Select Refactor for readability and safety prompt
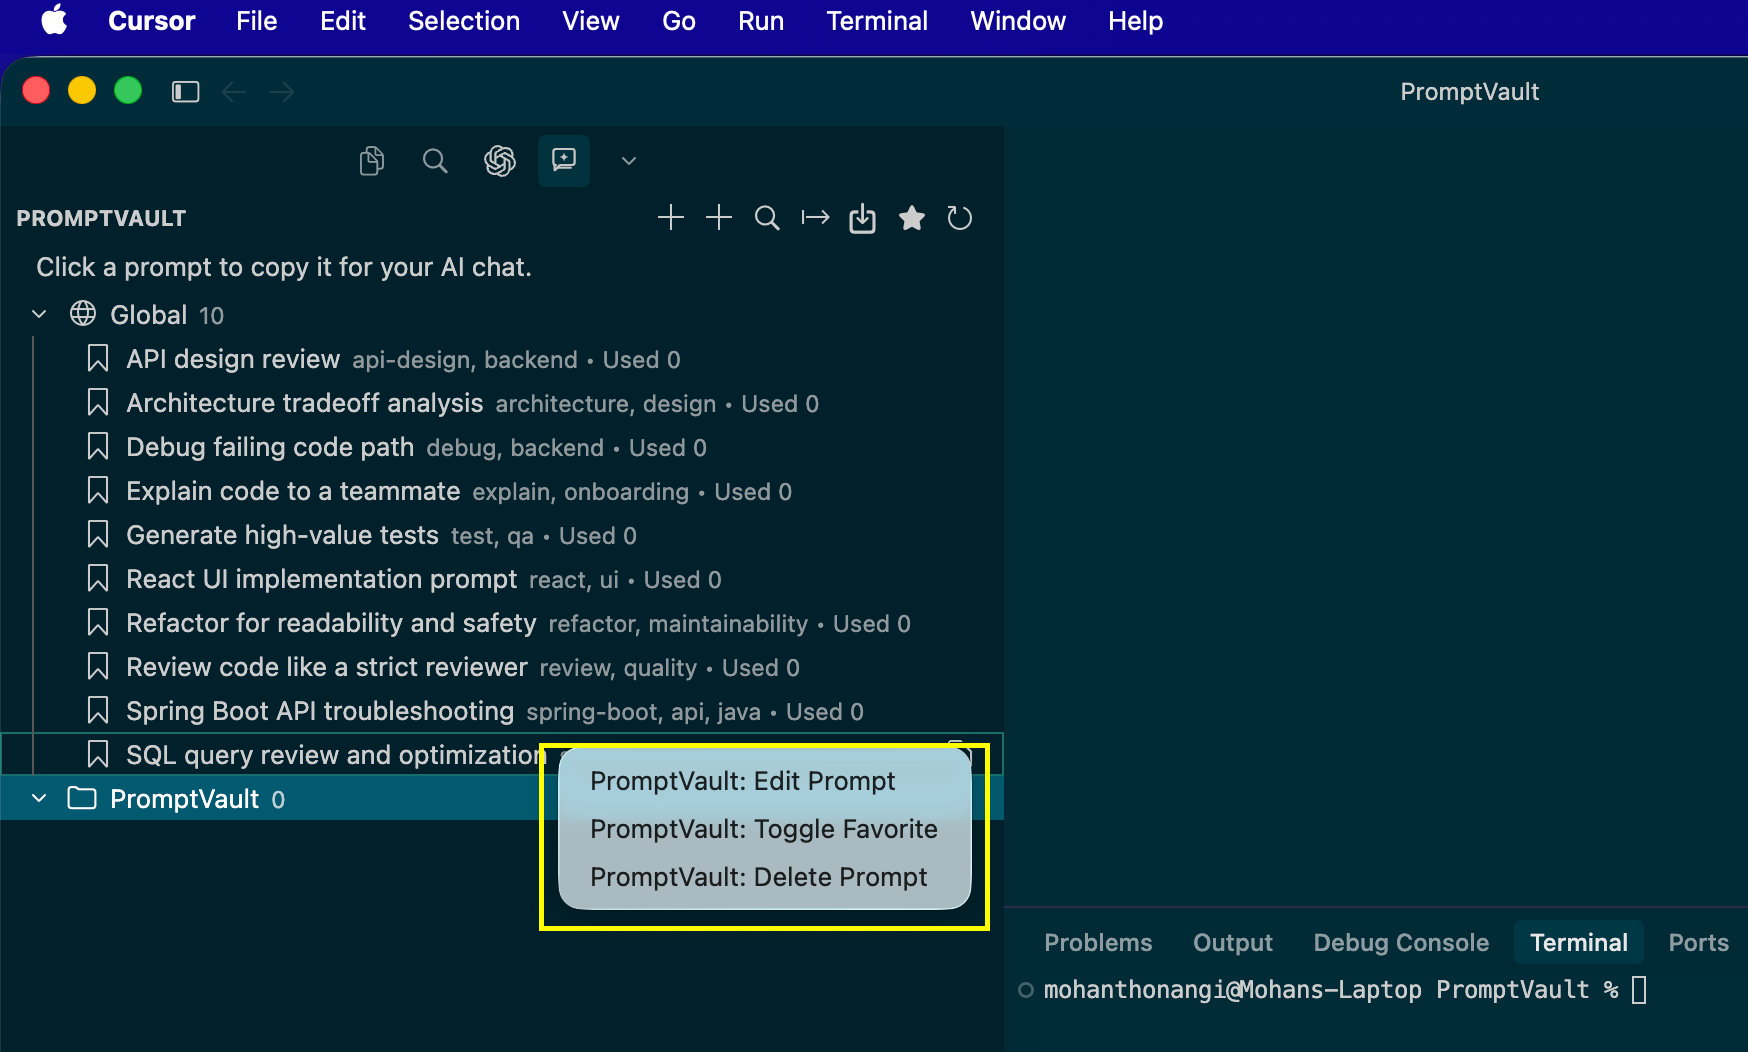 tap(502, 623)
